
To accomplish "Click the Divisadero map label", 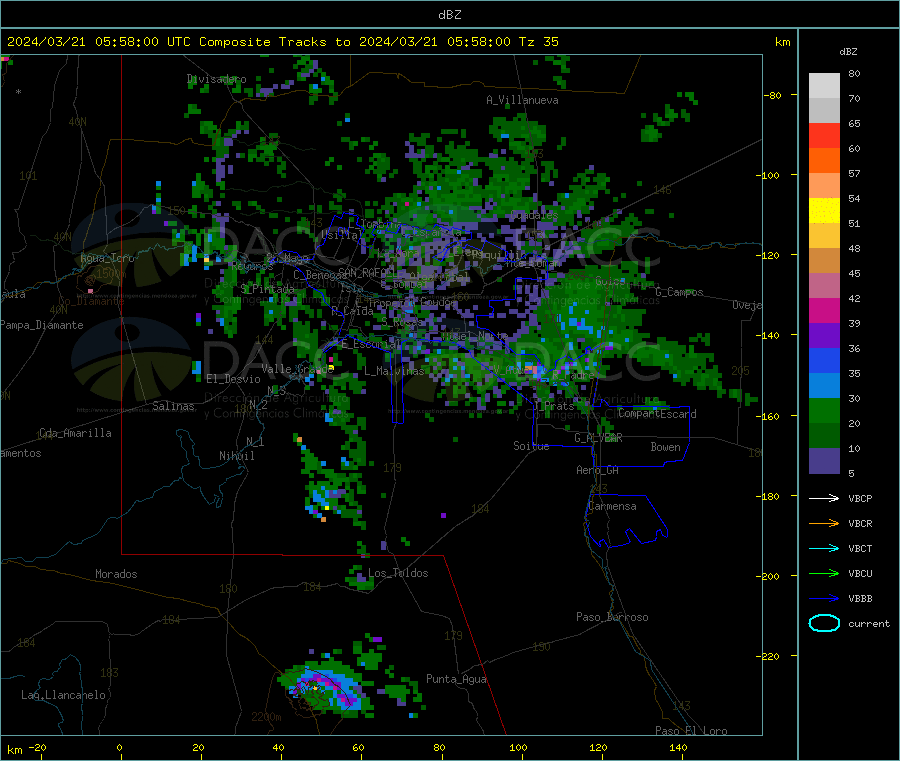I will pyautogui.click(x=217, y=79).
